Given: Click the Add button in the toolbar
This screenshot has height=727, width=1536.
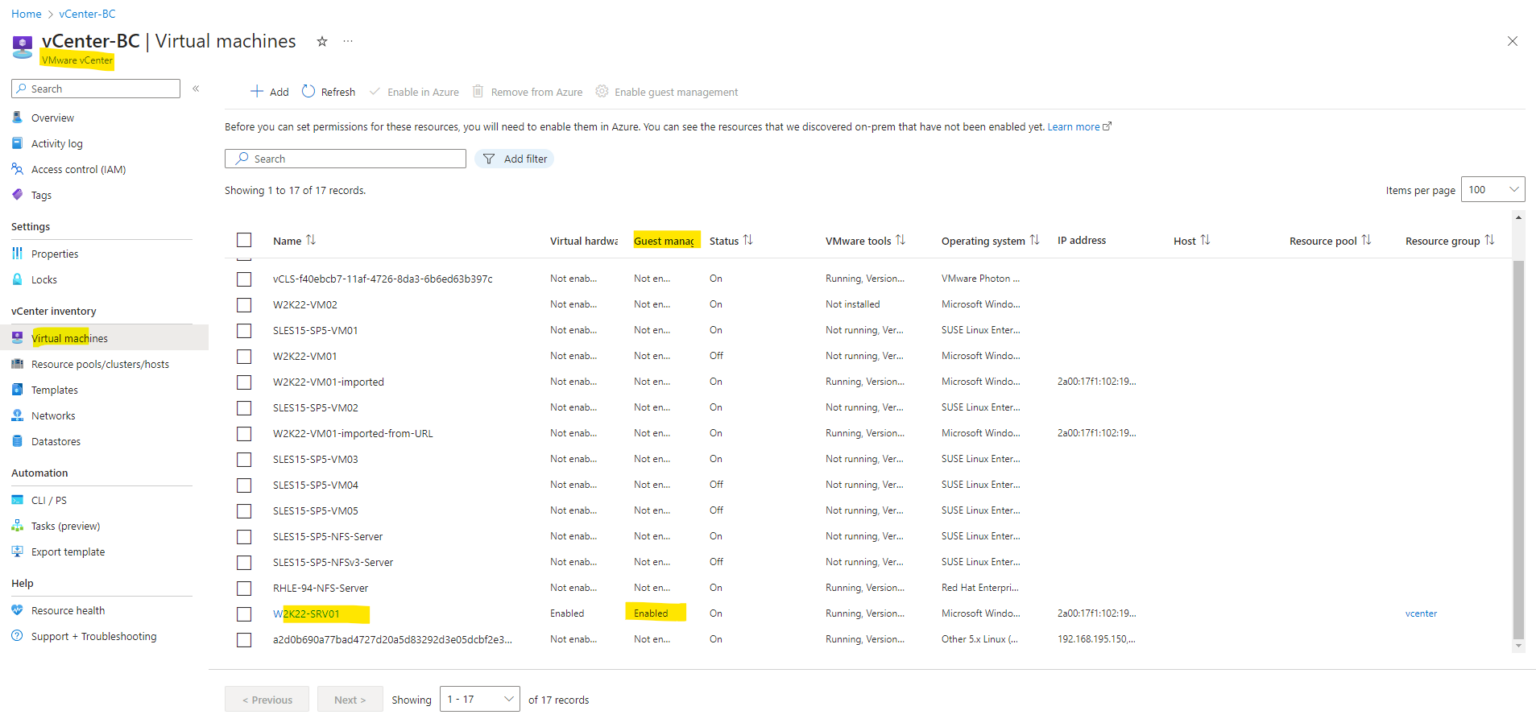Looking at the screenshot, I should pos(269,91).
